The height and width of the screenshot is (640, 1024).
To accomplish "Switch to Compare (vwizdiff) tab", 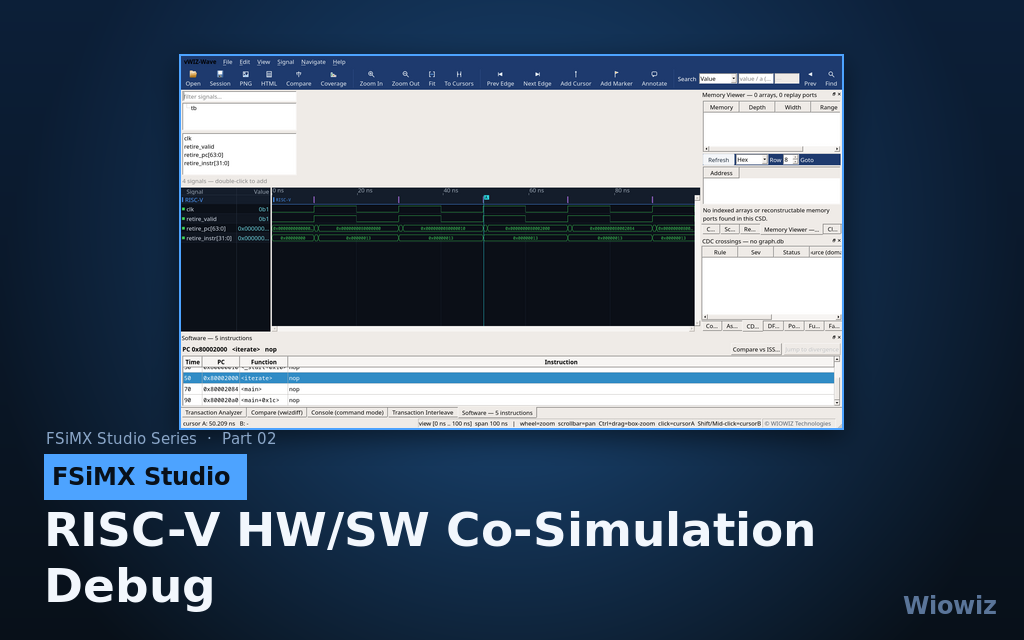I will [x=277, y=413].
